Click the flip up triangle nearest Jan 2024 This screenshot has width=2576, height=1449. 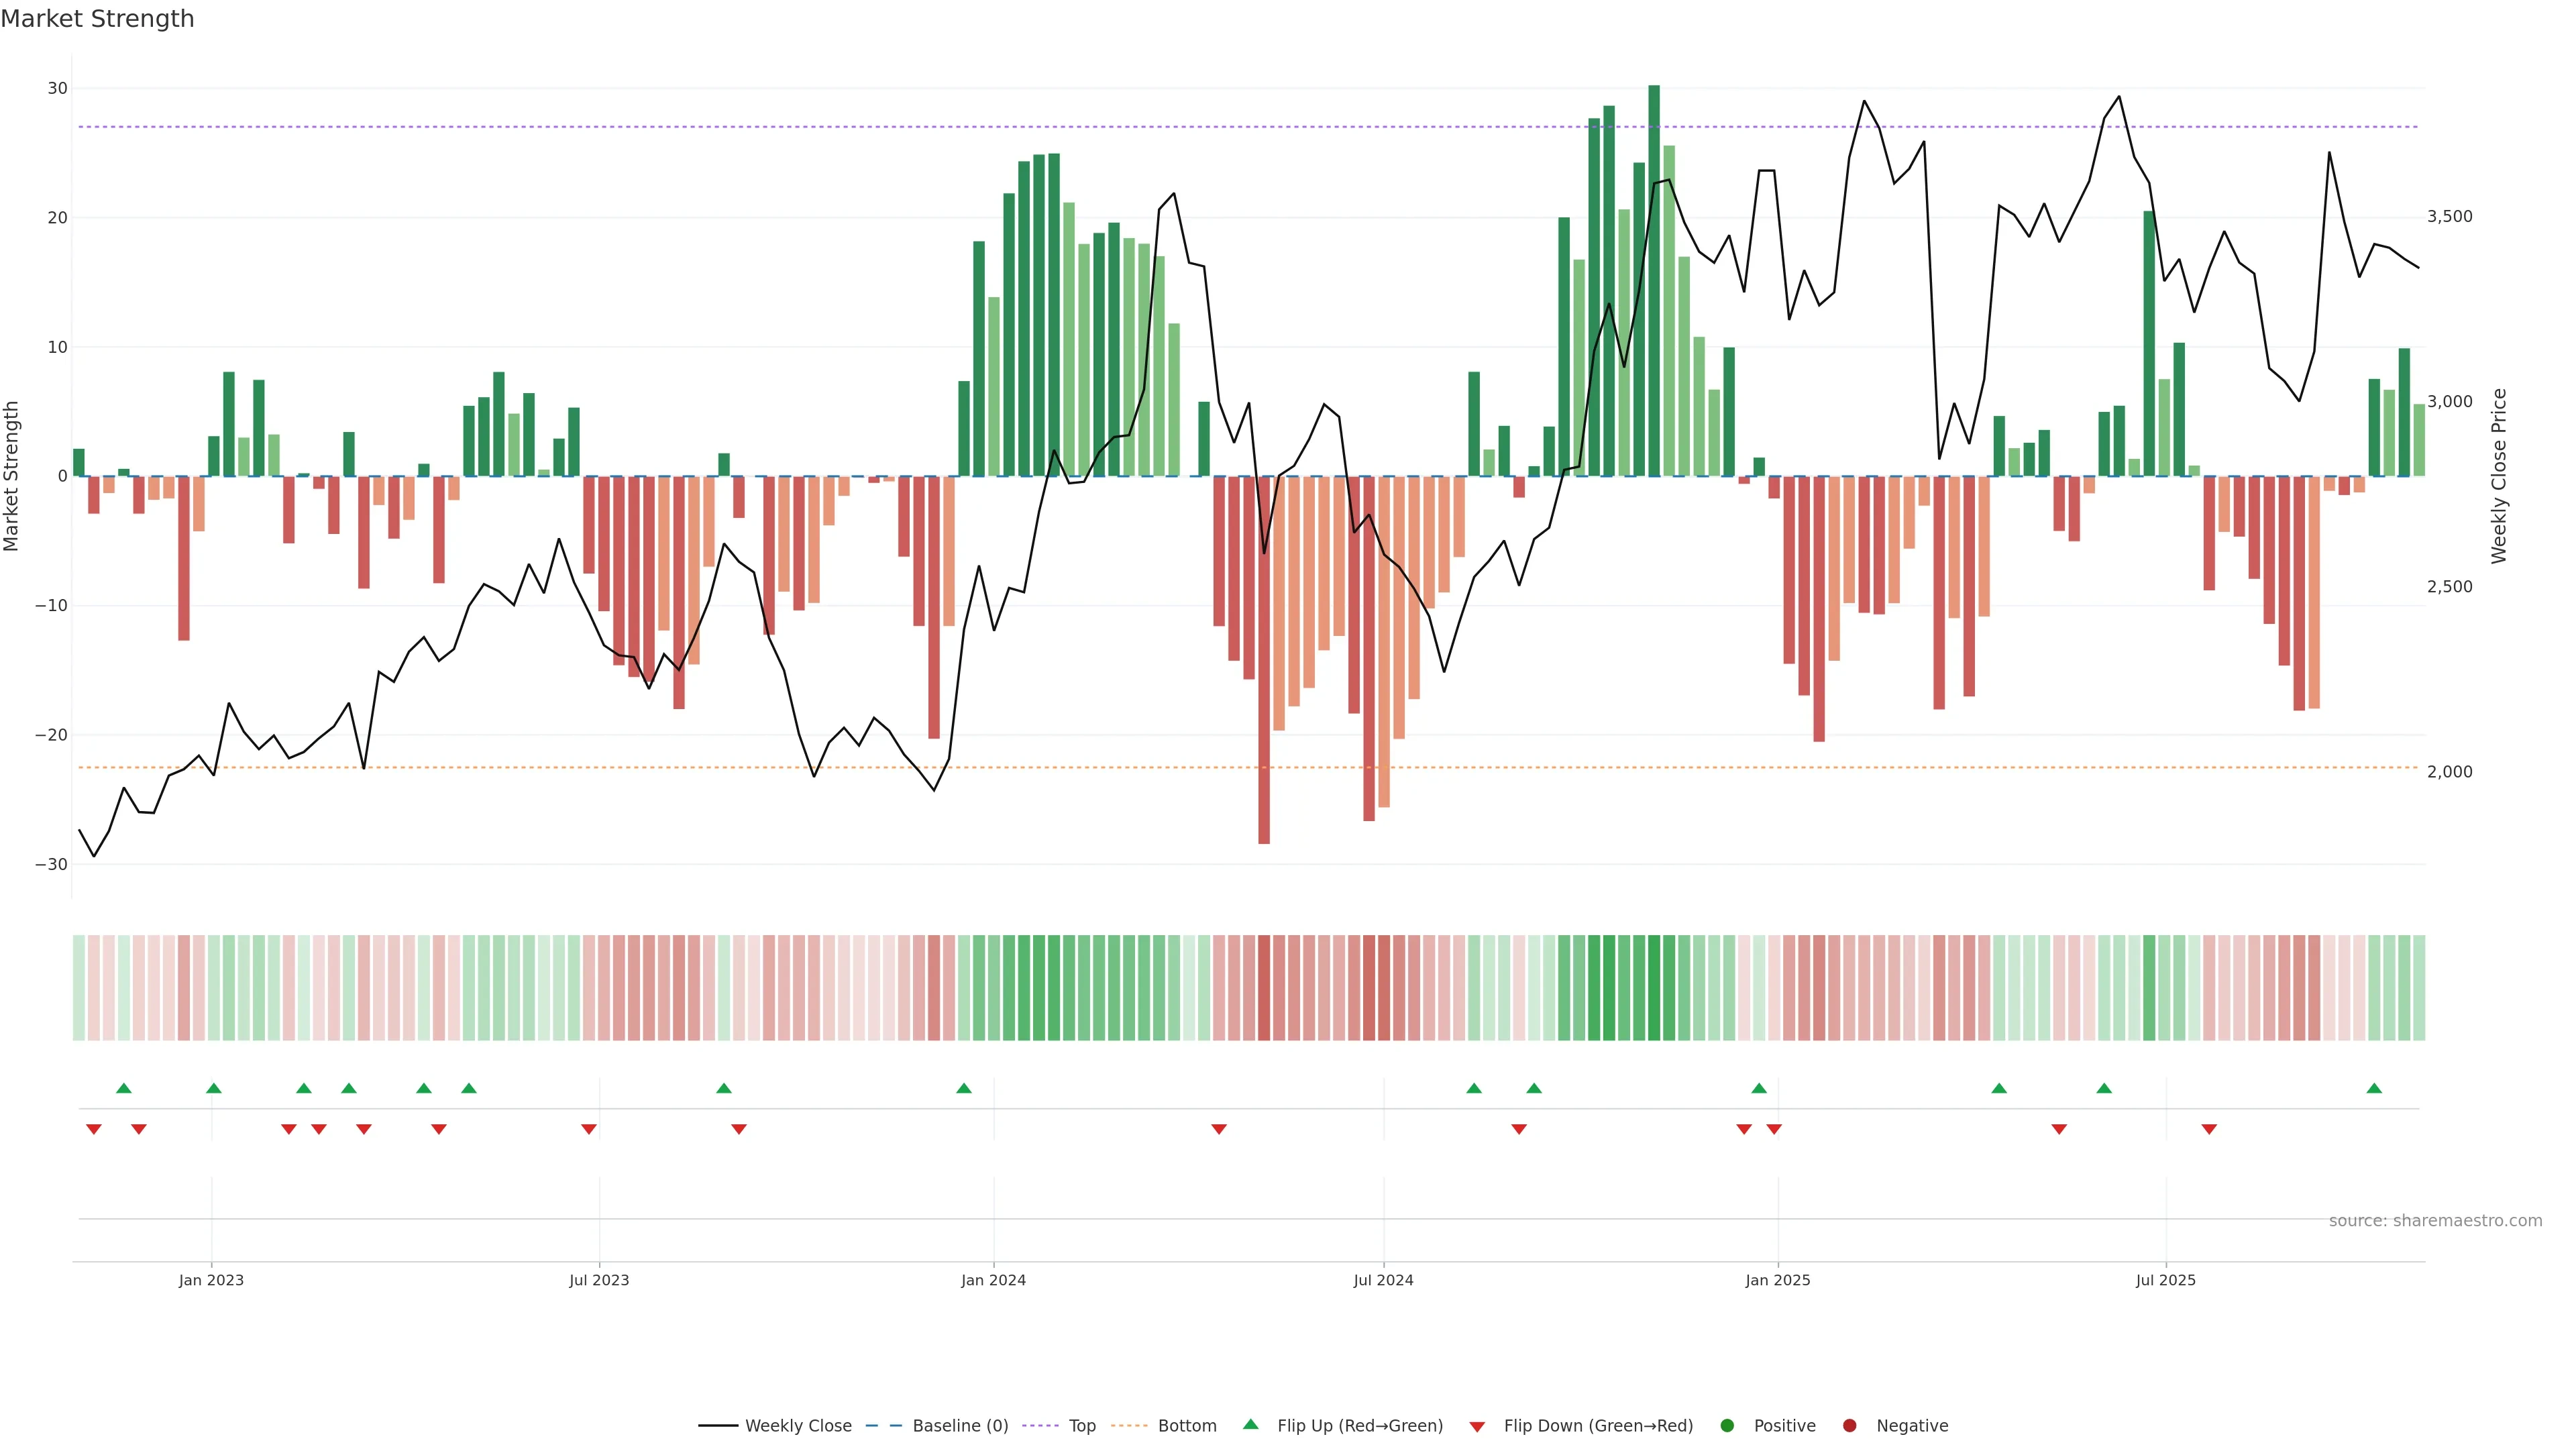tap(964, 1088)
